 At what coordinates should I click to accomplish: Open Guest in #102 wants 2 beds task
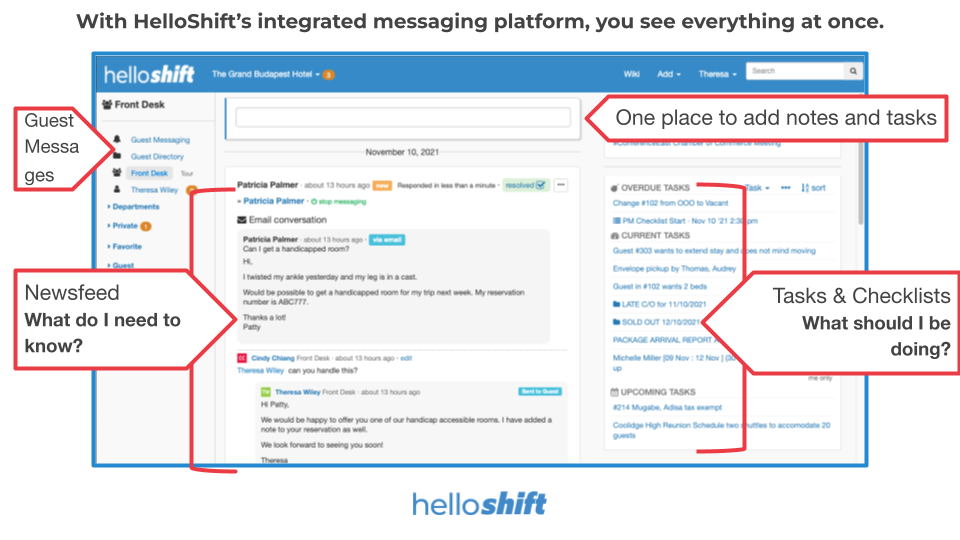click(x=659, y=287)
